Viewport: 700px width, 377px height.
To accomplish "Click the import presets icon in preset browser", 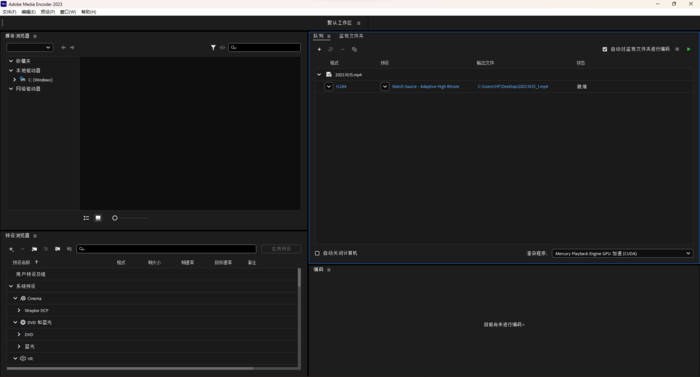I will (58, 249).
